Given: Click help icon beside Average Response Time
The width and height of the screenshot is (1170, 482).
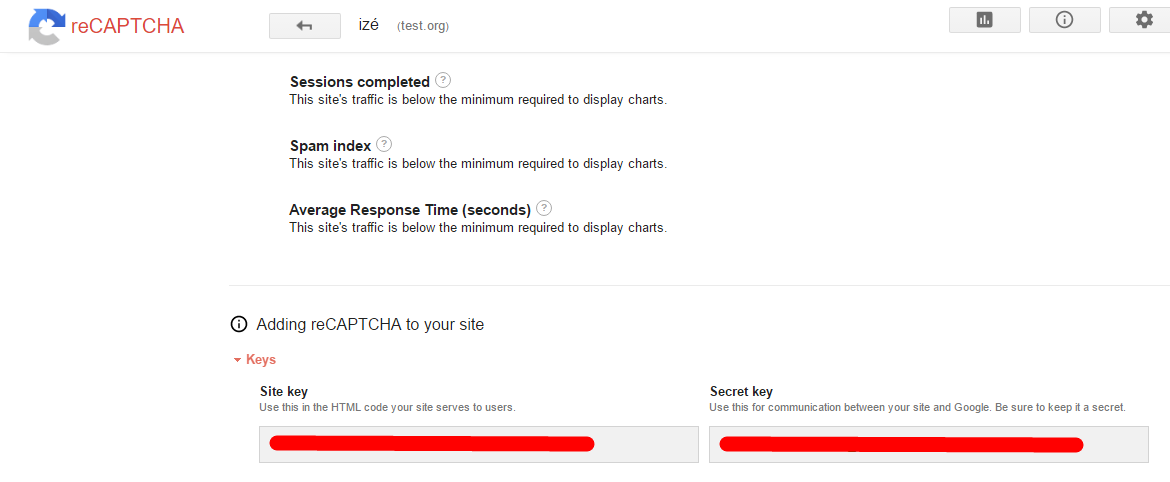Looking at the screenshot, I should tap(544, 209).
